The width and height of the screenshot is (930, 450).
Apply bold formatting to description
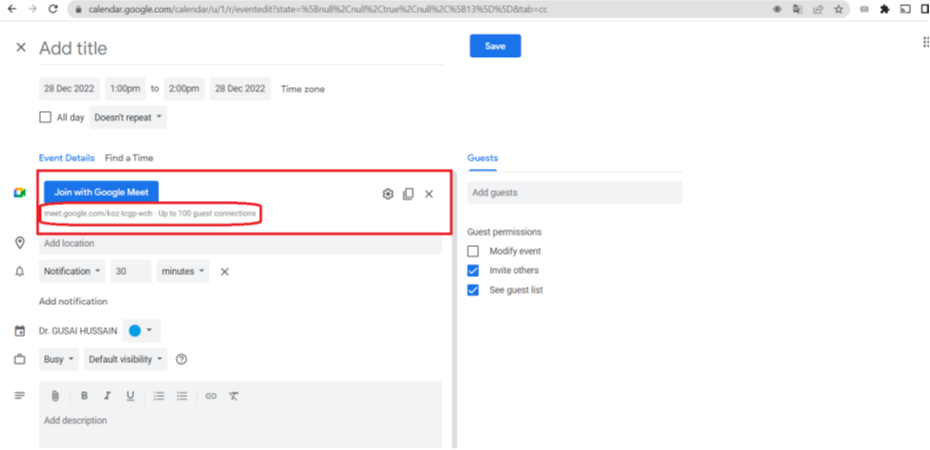coord(84,396)
